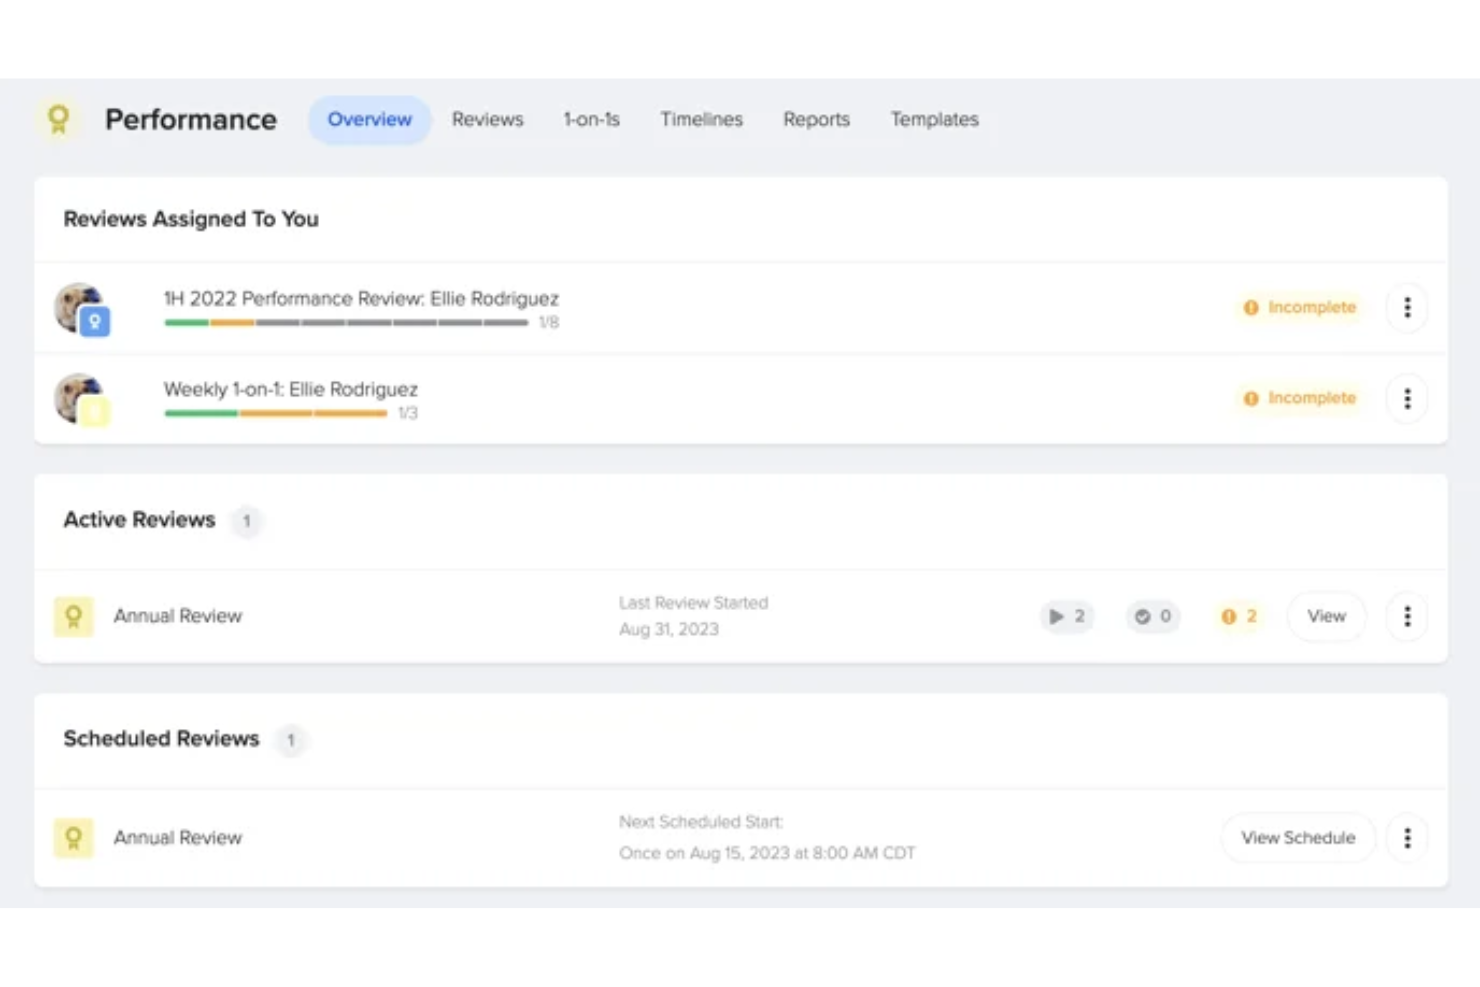Click the View button on Annual Review
The height and width of the screenshot is (987, 1480).
tap(1326, 617)
